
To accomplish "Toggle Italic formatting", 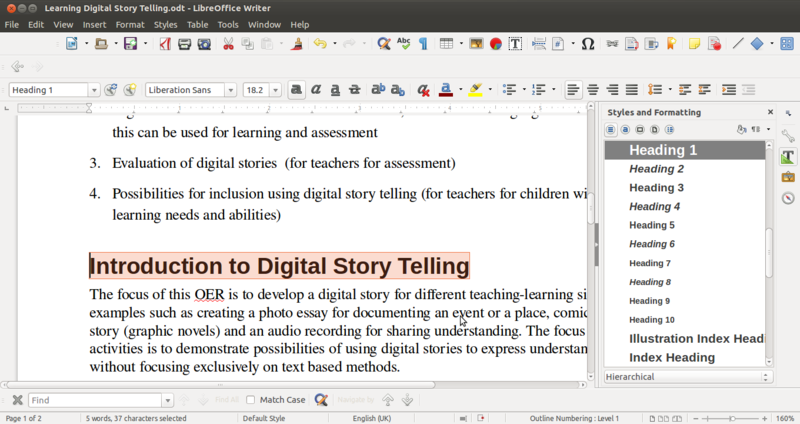I will (316, 90).
